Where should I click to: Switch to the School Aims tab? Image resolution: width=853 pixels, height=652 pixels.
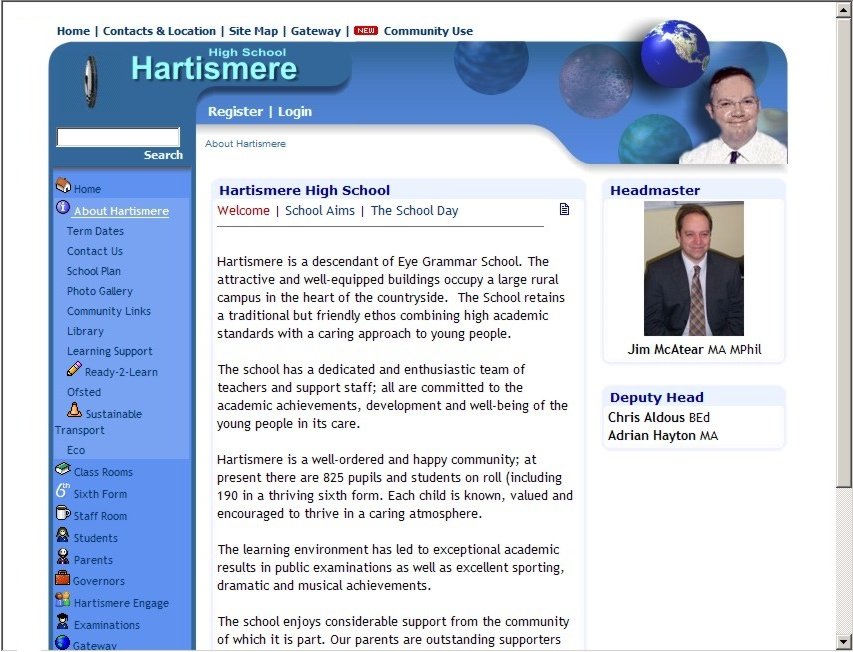(319, 211)
